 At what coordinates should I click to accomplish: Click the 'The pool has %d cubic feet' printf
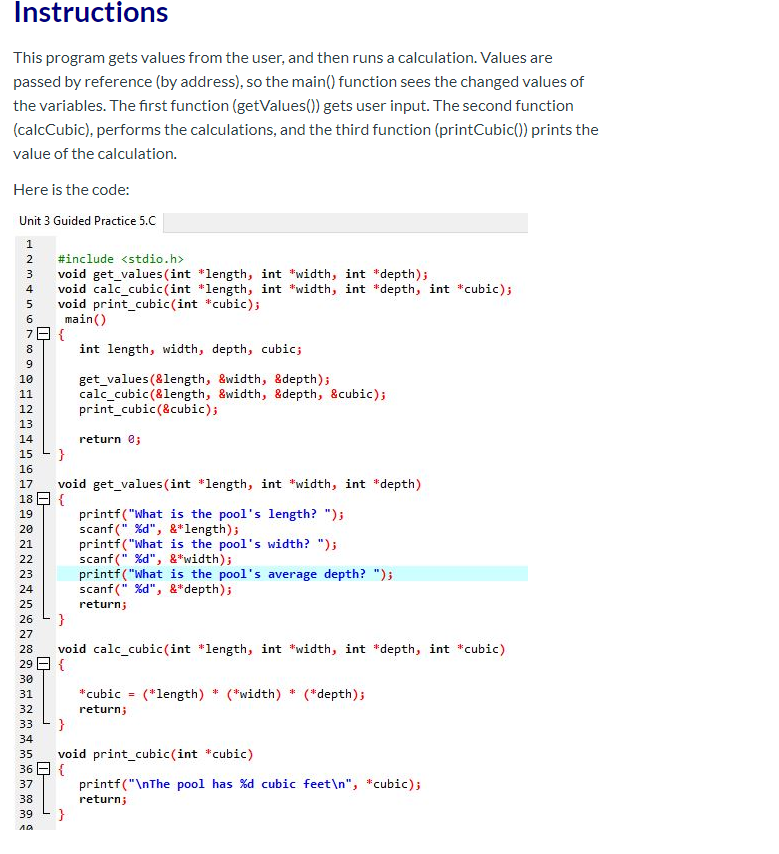click(250, 784)
